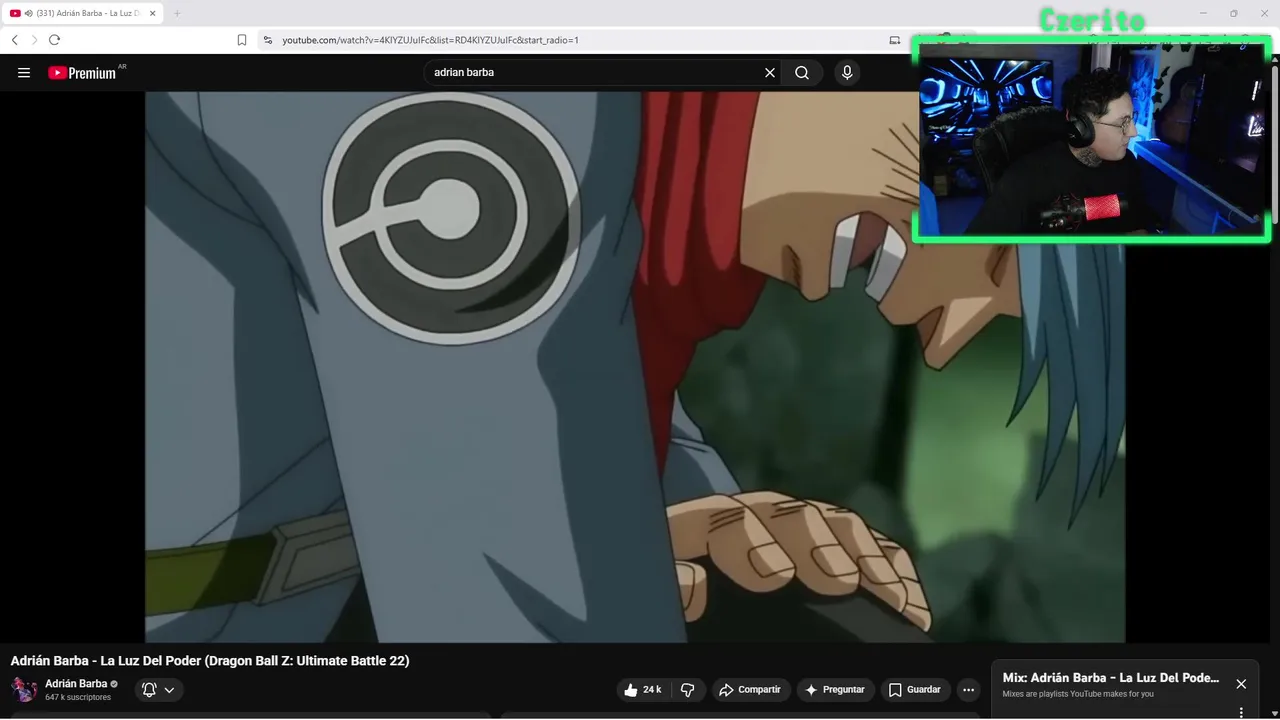Click the Mix: Adrián Barba playlist title

click(1110, 678)
